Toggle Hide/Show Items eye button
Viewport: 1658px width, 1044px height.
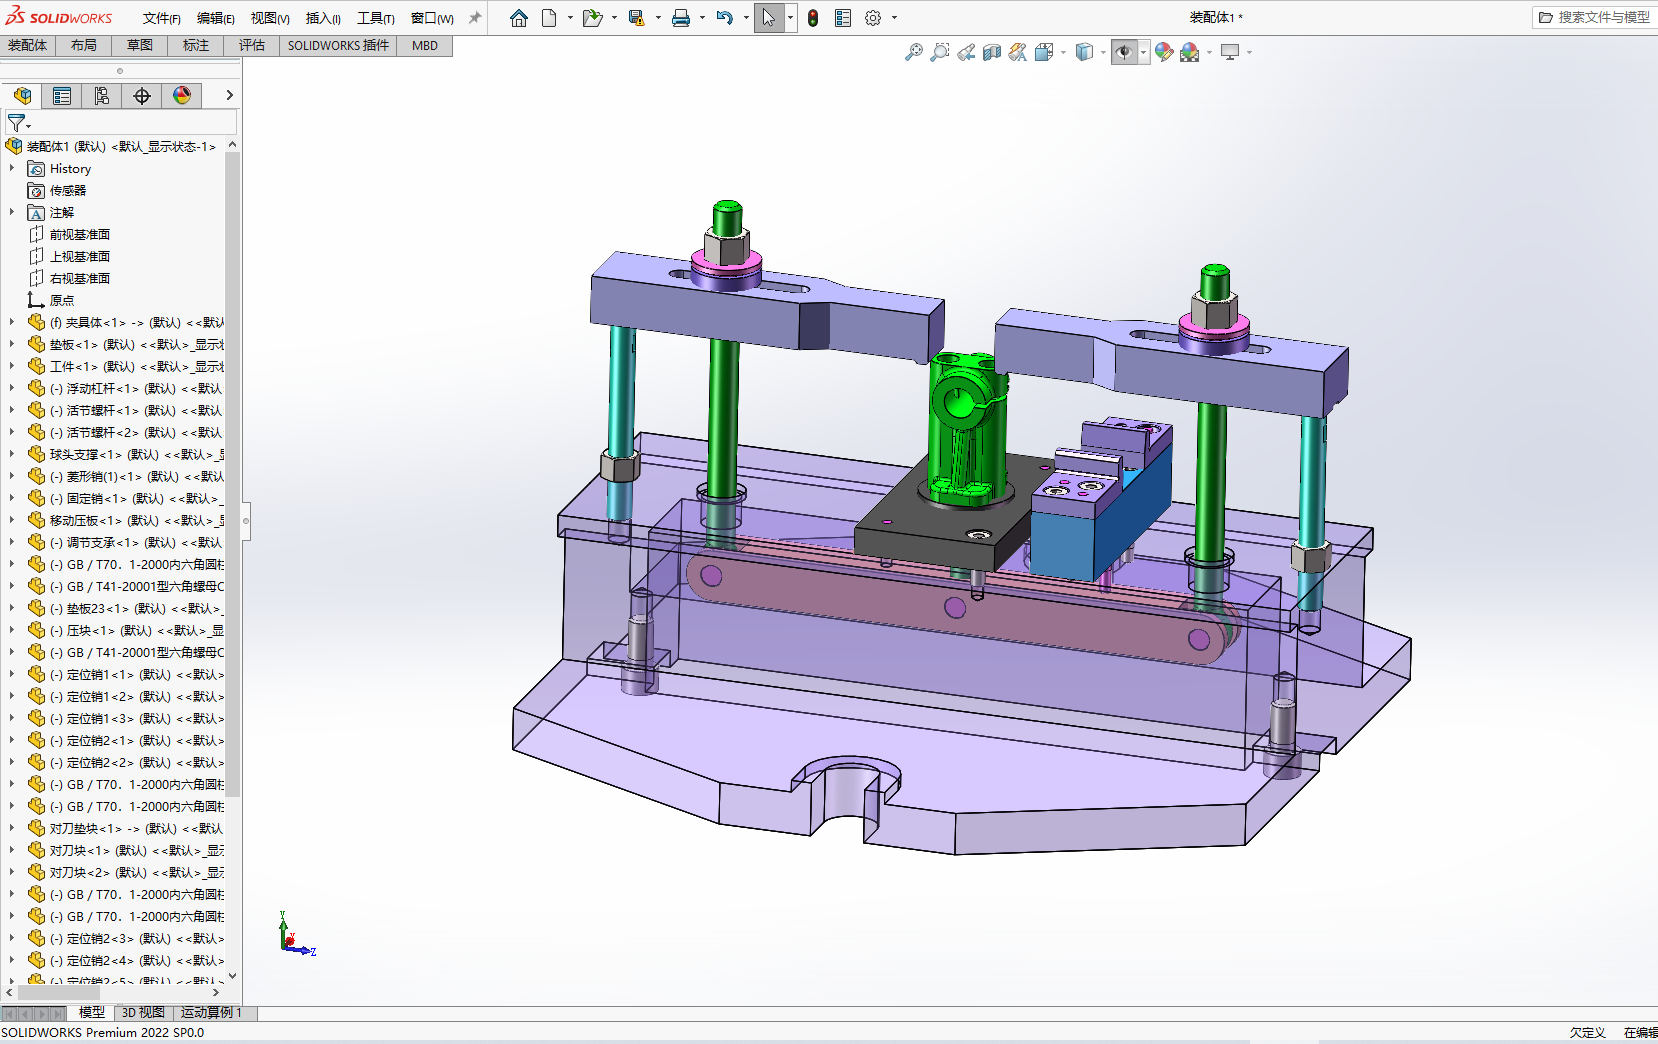tap(1124, 52)
